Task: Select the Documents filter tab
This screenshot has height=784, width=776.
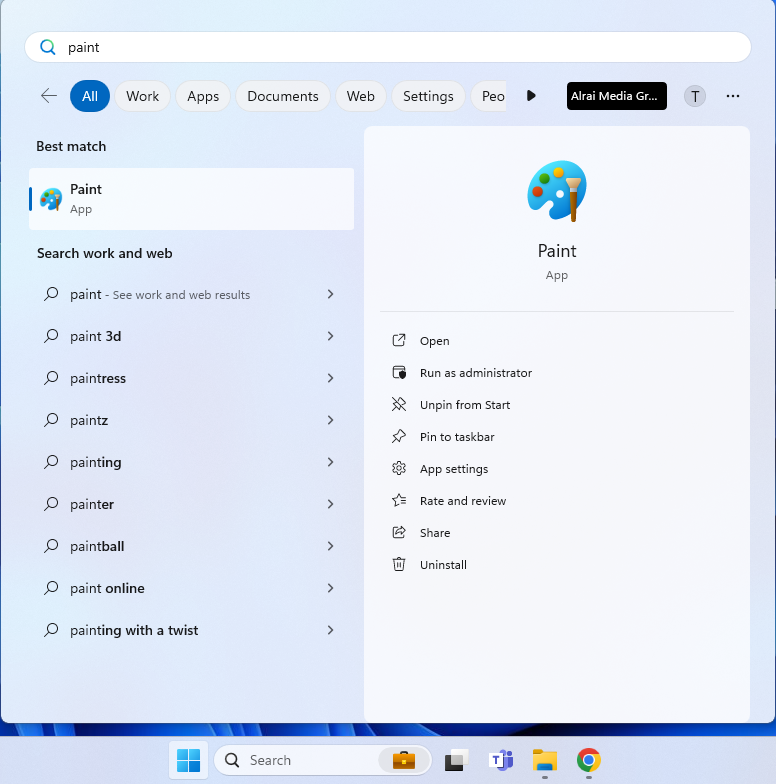Action: pyautogui.click(x=282, y=96)
